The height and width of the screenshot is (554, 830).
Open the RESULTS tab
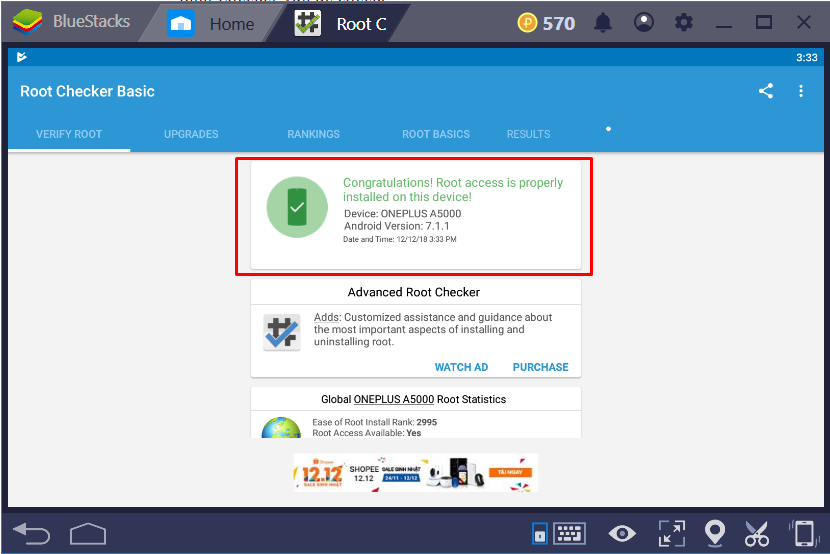[528, 134]
